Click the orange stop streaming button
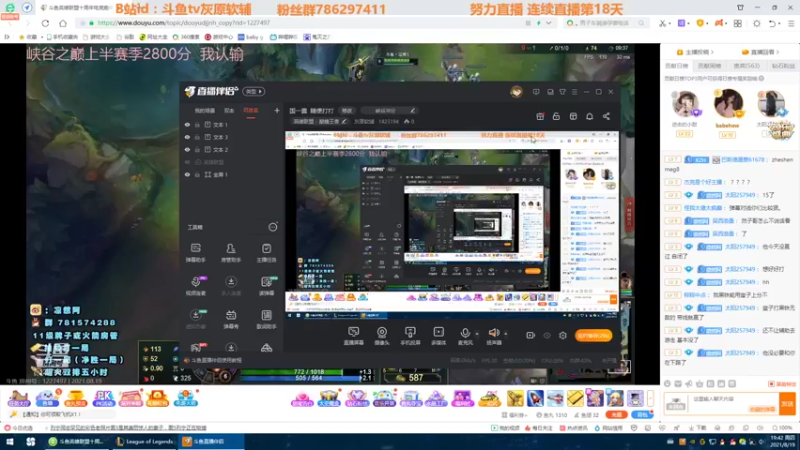This screenshot has width=800, height=450. 593,335
